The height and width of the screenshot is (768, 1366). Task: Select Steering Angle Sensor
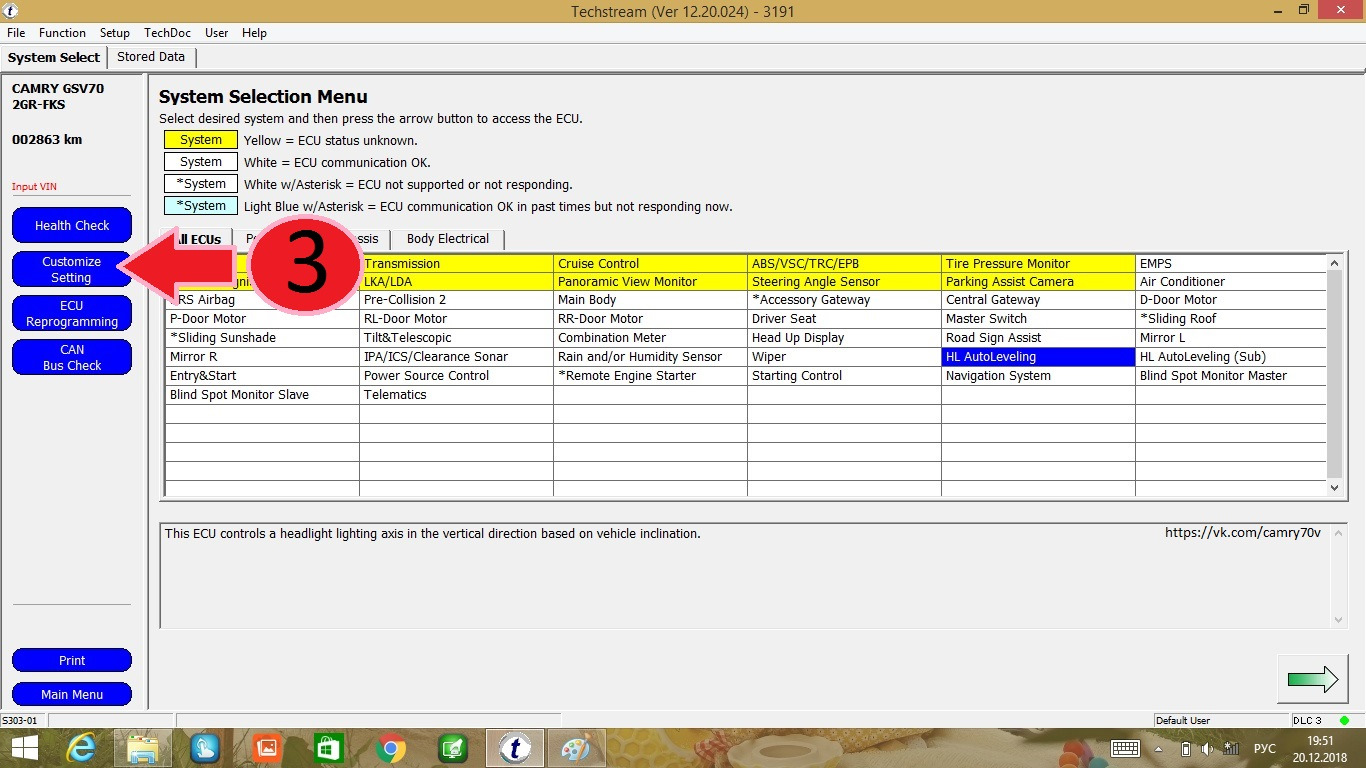point(844,282)
